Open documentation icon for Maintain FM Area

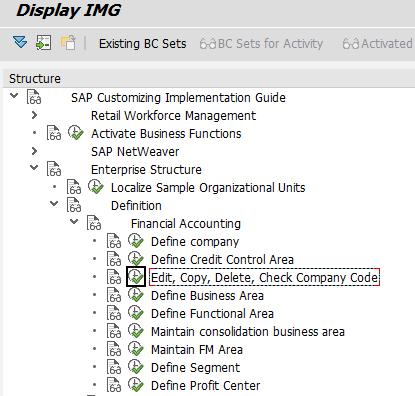pos(114,349)
